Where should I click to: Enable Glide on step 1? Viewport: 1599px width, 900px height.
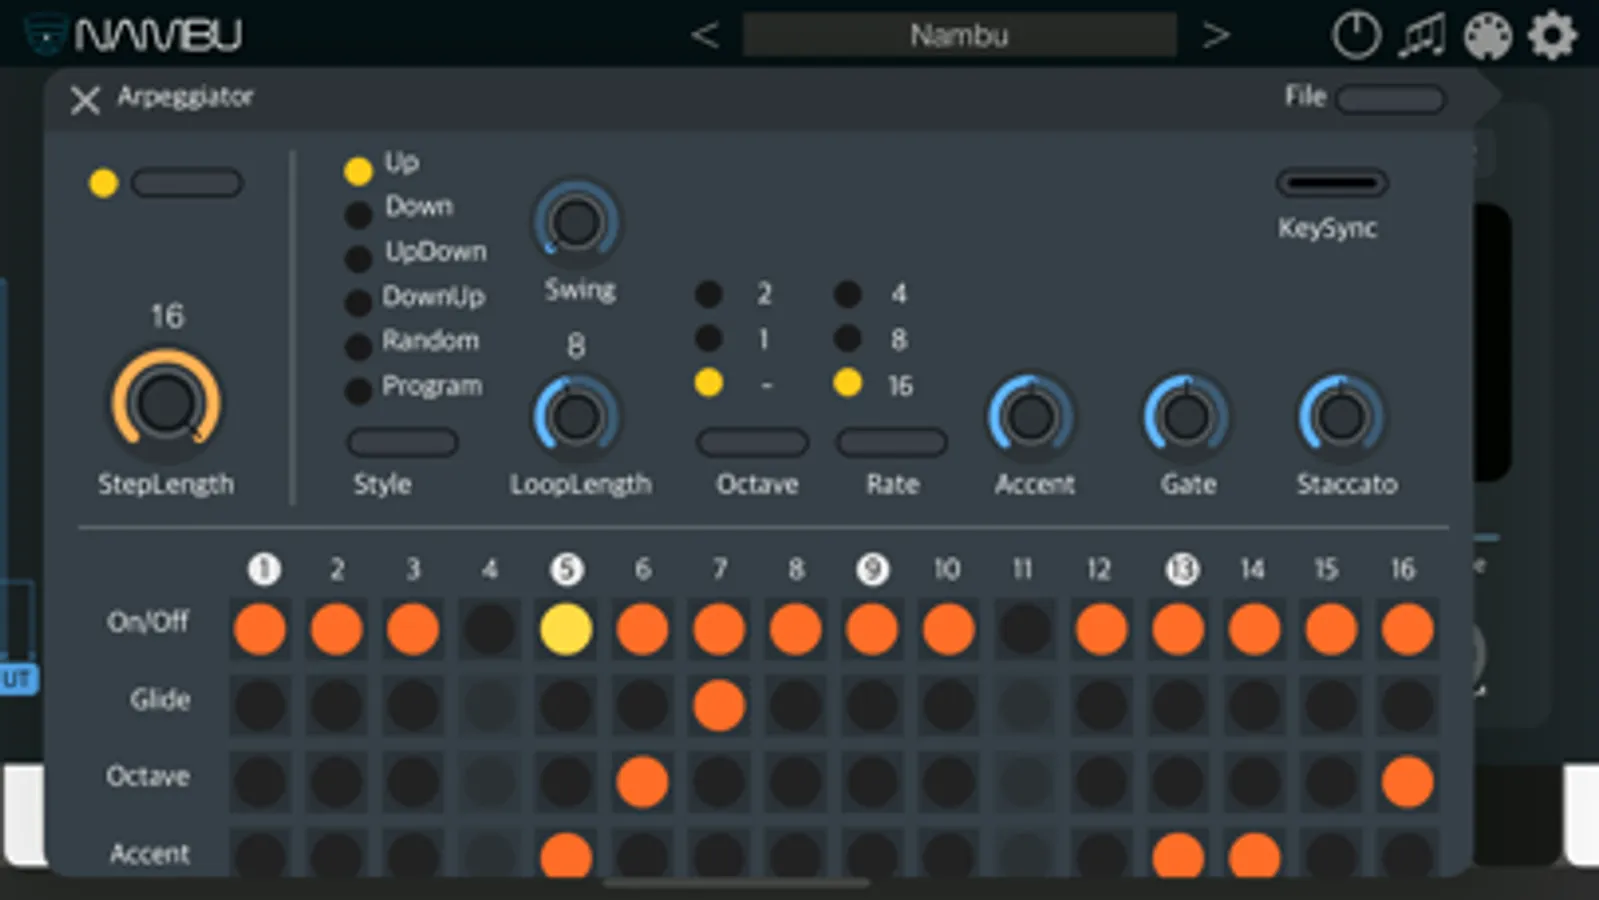(x=260, y=705)
